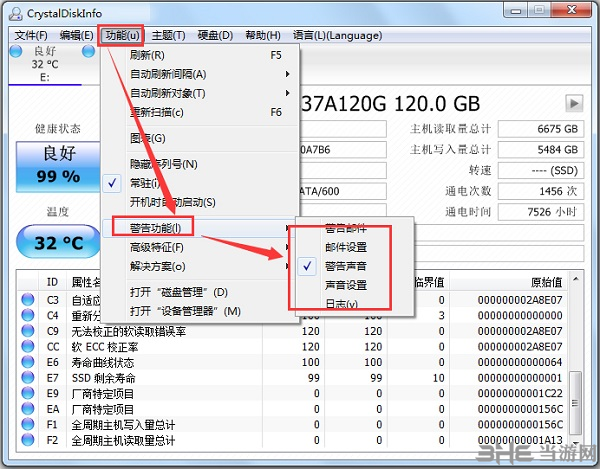Image resolution: width=600 pixels, height=469 pixels.
Task: Click the 7526 小时 power on hours field
Action: (541, 212)
